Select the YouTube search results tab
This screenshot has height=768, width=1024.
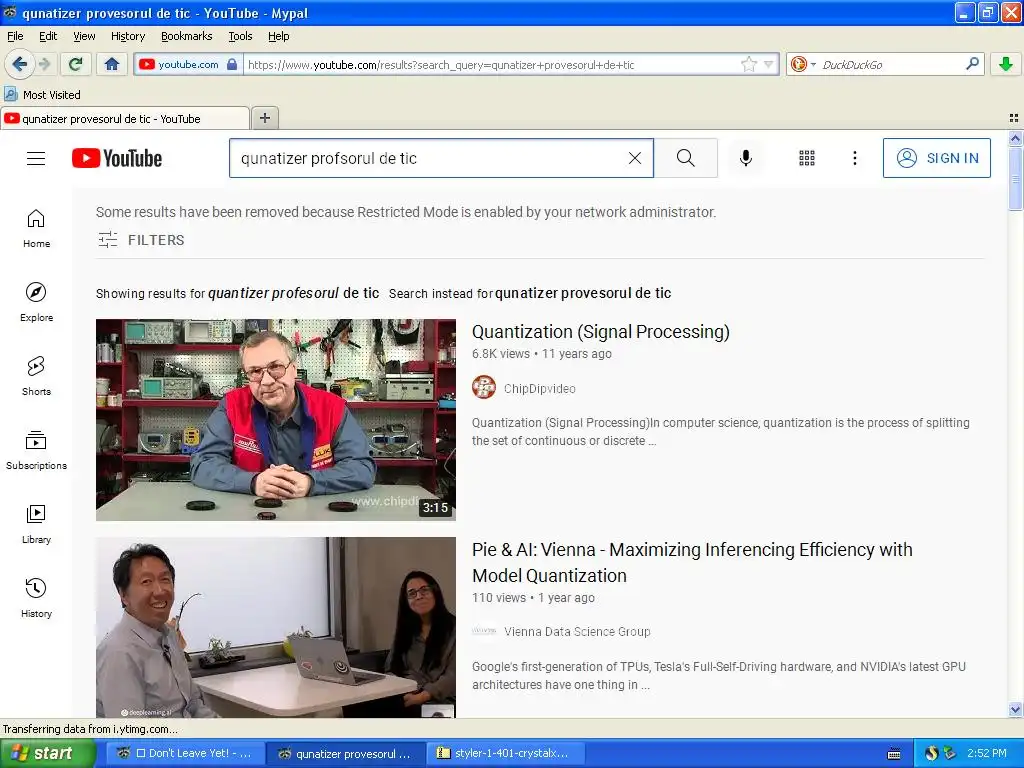tap(125, 119)
